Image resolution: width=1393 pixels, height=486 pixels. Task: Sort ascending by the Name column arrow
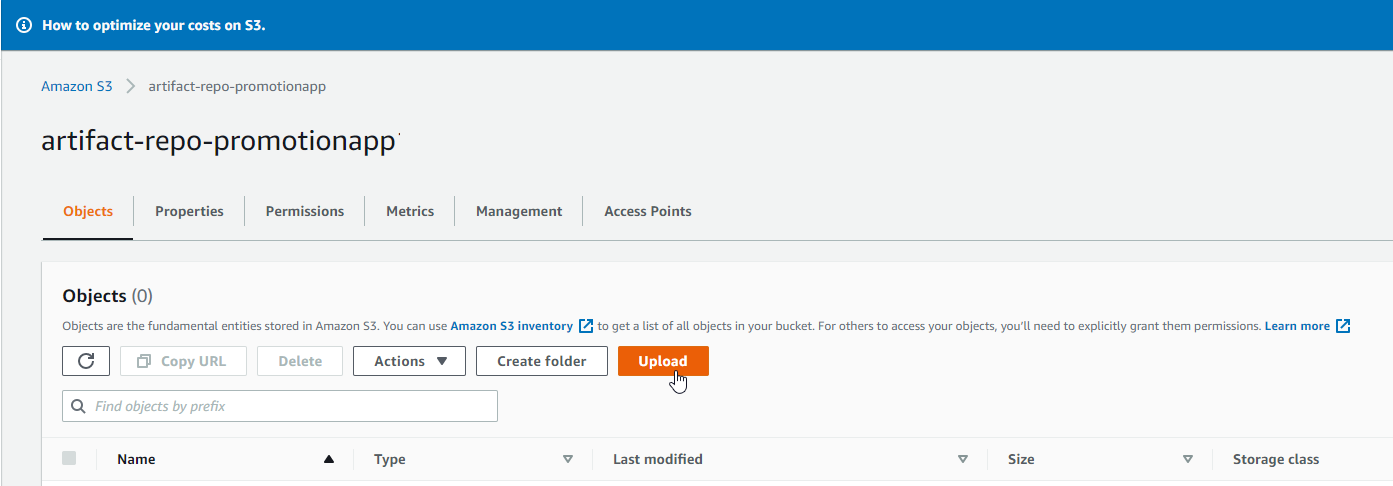click(x=328, y=460)
